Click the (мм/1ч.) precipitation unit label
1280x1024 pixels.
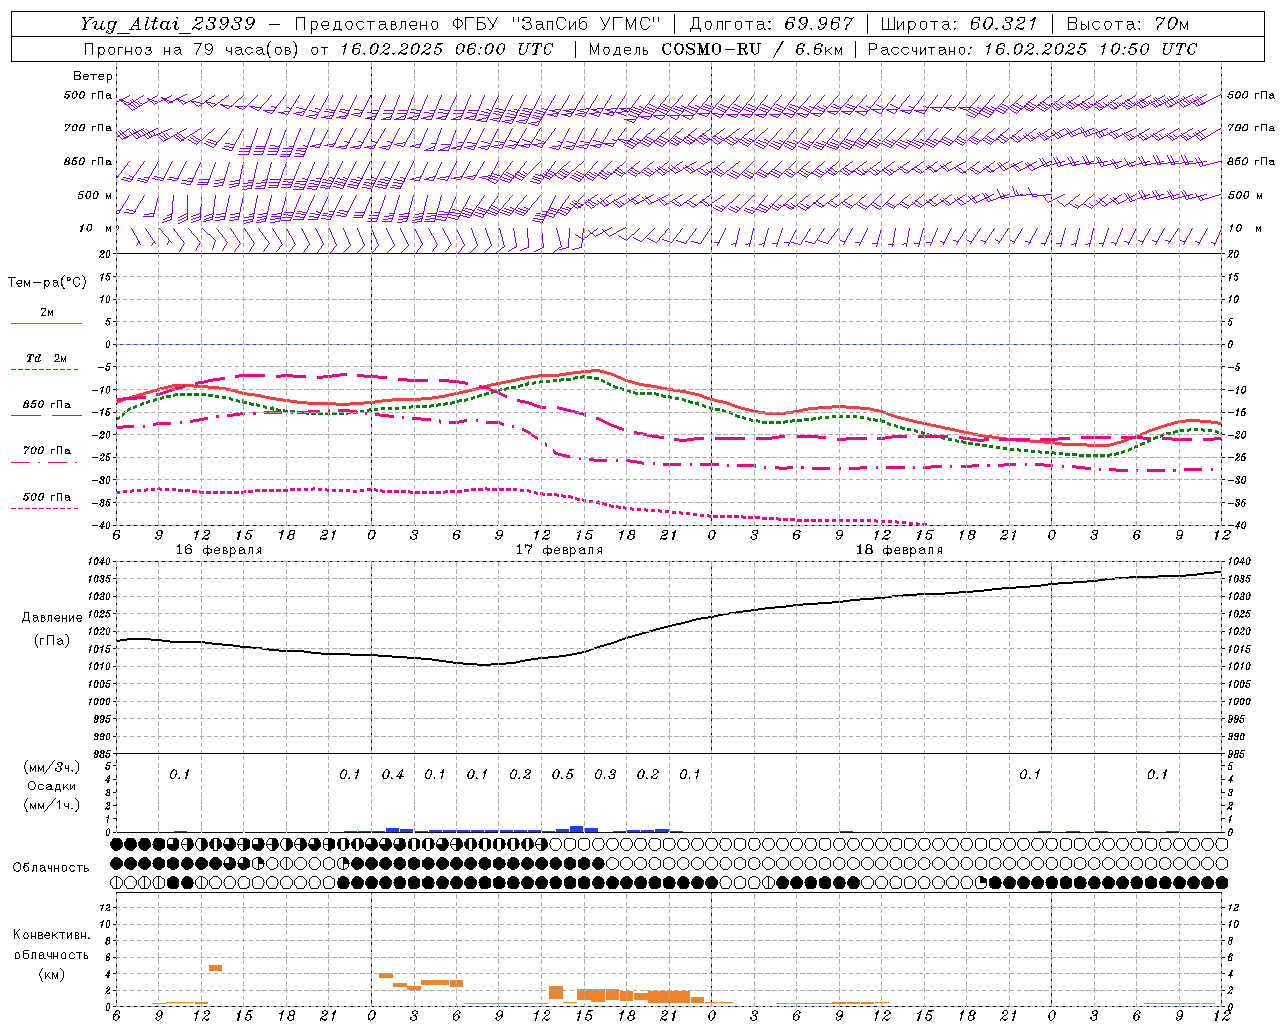(52, 805)
